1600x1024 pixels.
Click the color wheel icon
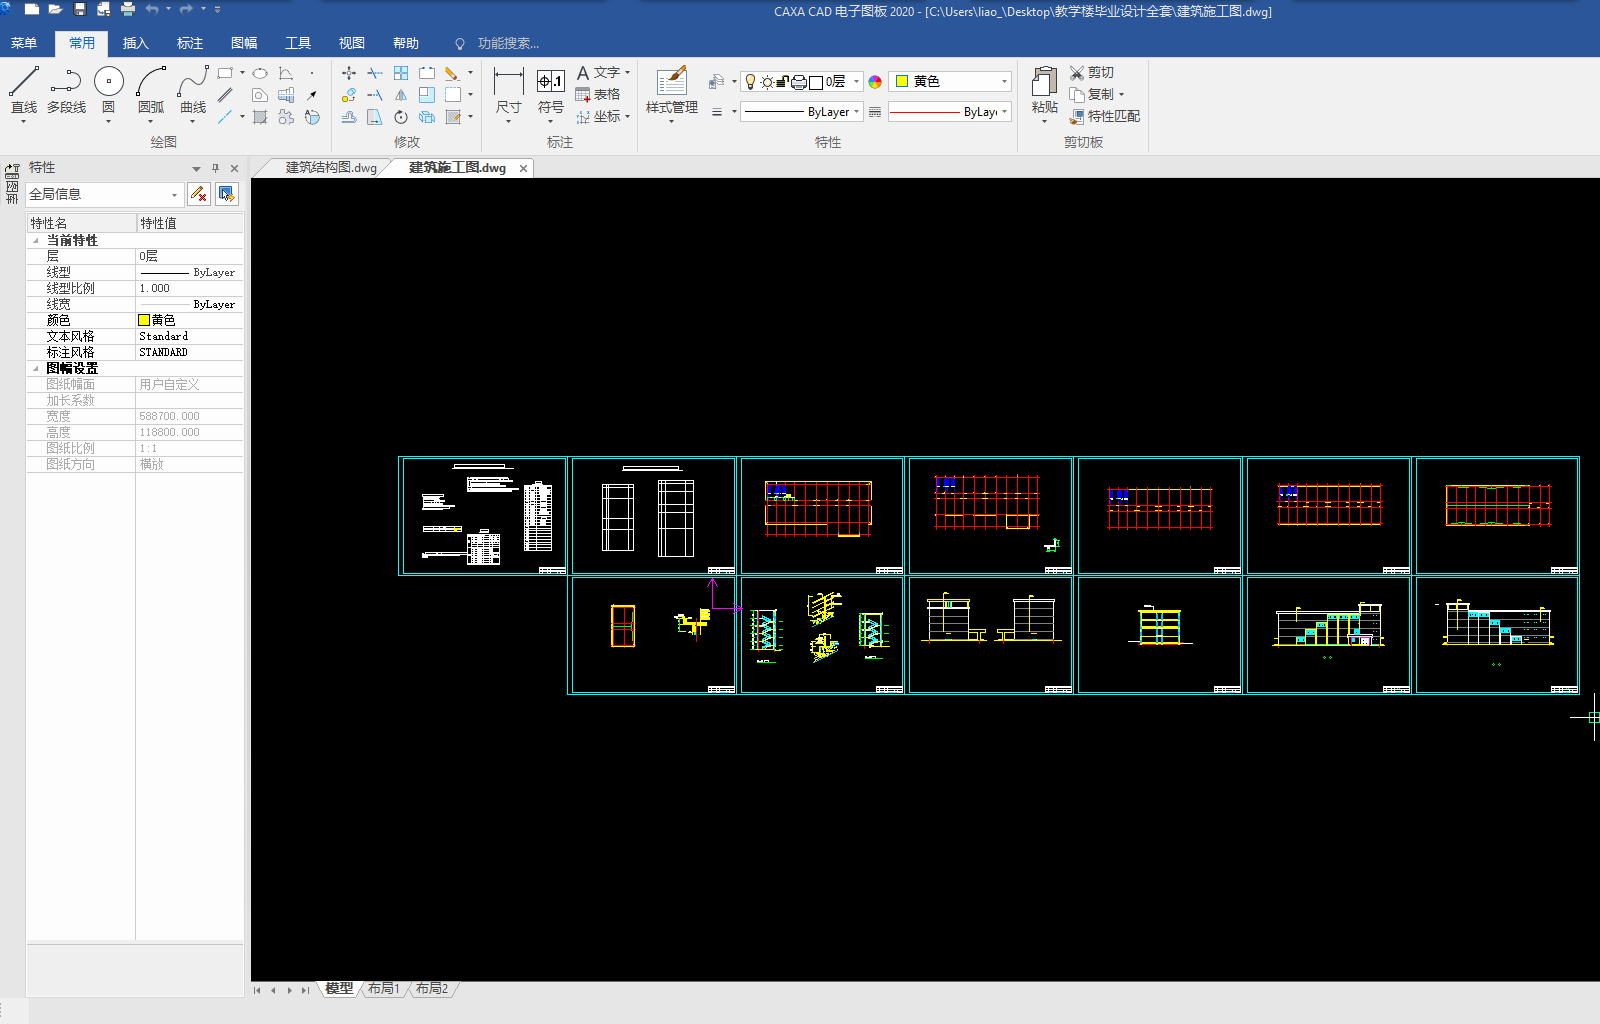point(875,82)
